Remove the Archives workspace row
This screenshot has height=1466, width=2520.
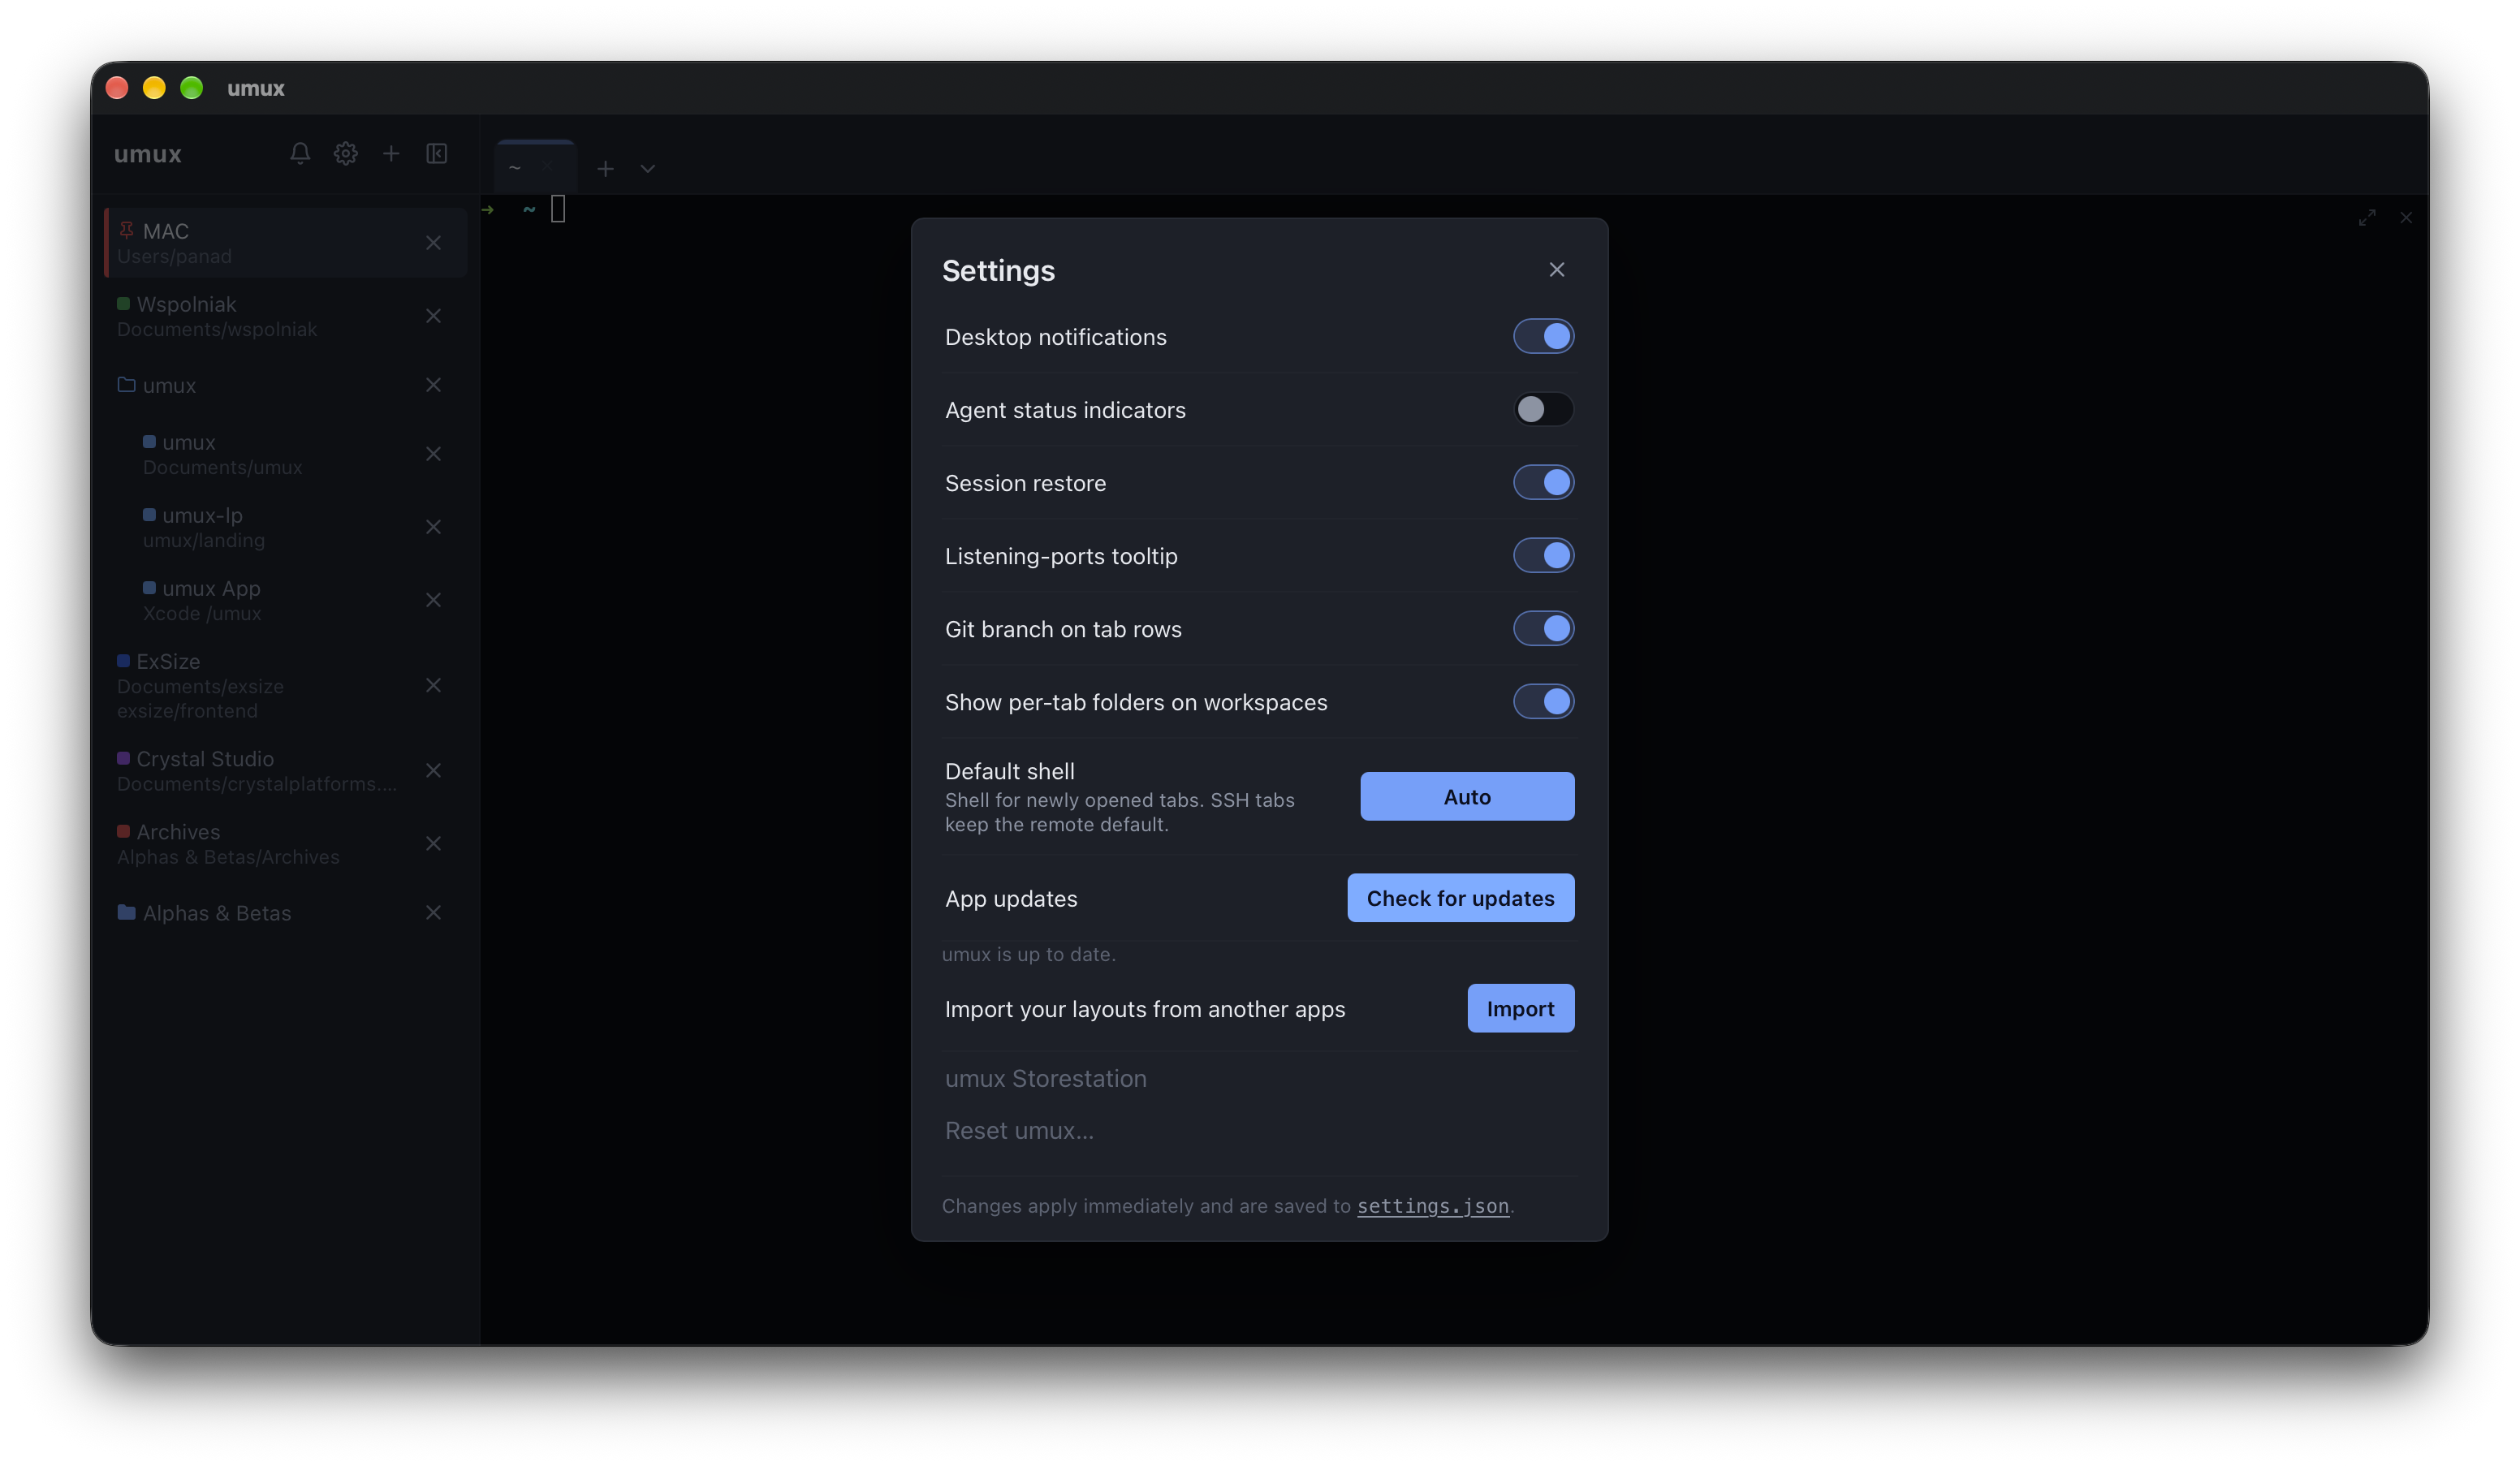tap(433, 843)
